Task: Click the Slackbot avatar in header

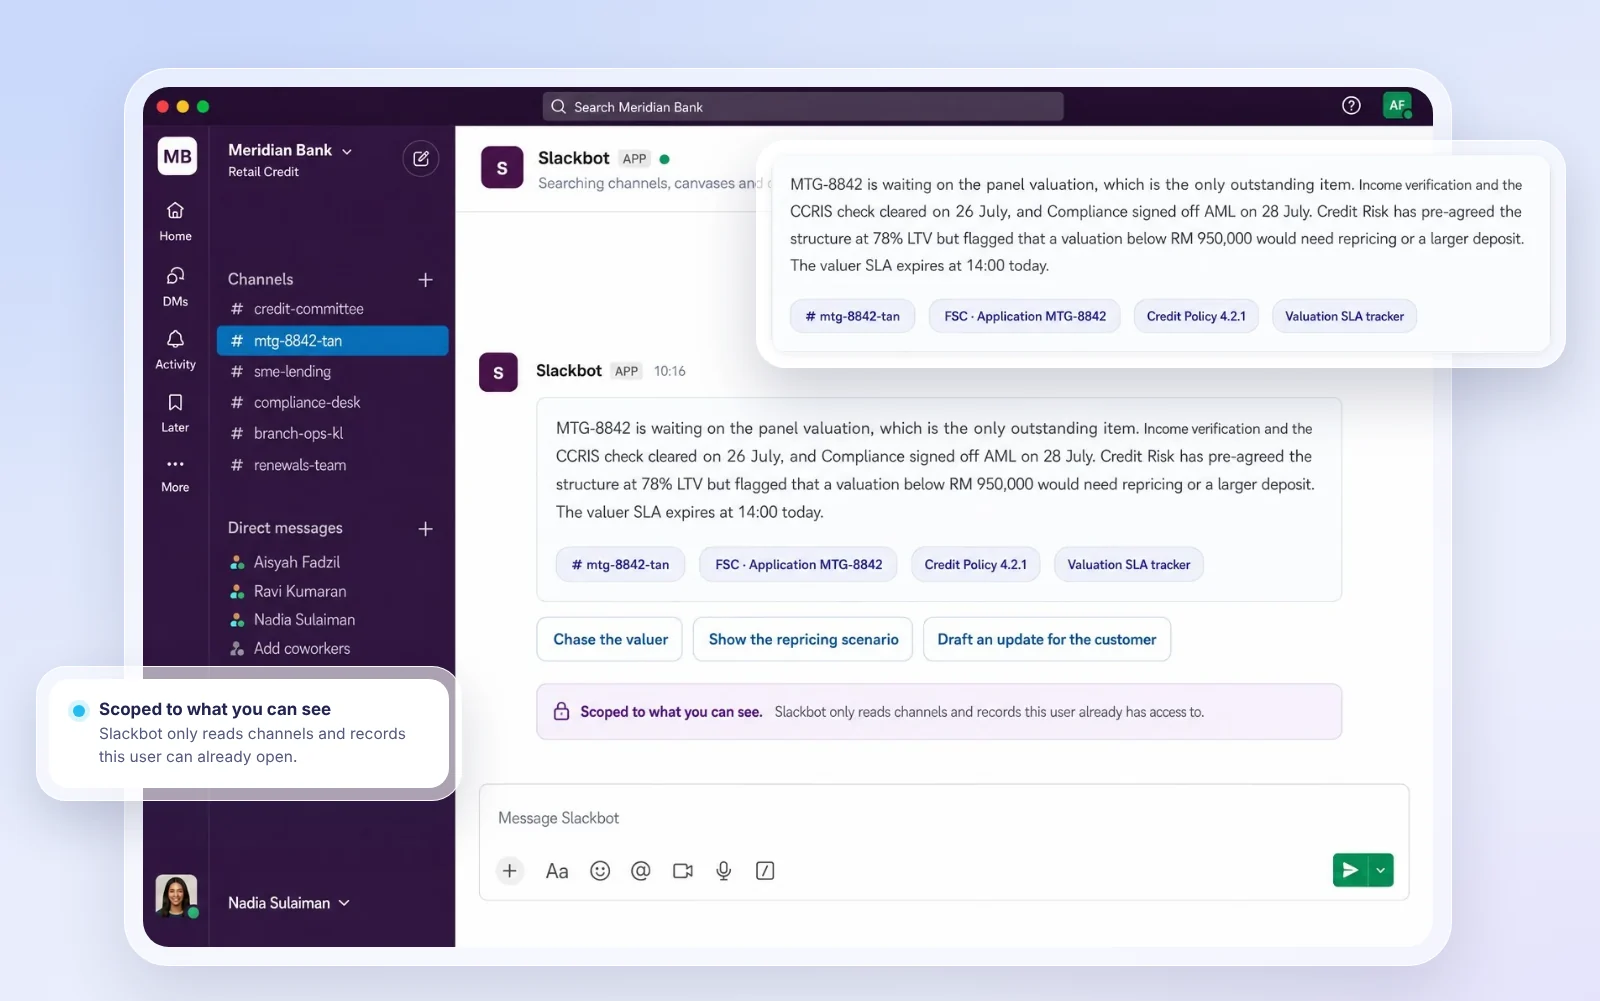Action: pos(502,168)
